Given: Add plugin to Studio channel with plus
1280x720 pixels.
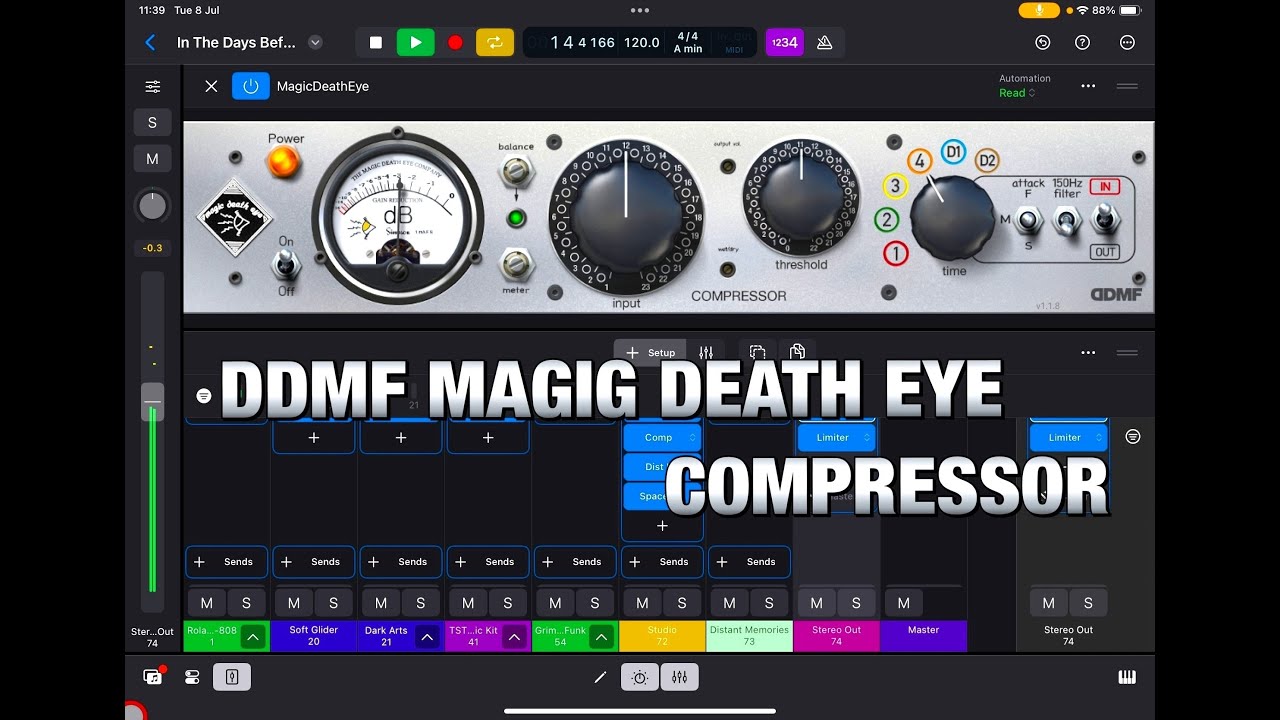Looking at the screenshot, I should (662, 525).
